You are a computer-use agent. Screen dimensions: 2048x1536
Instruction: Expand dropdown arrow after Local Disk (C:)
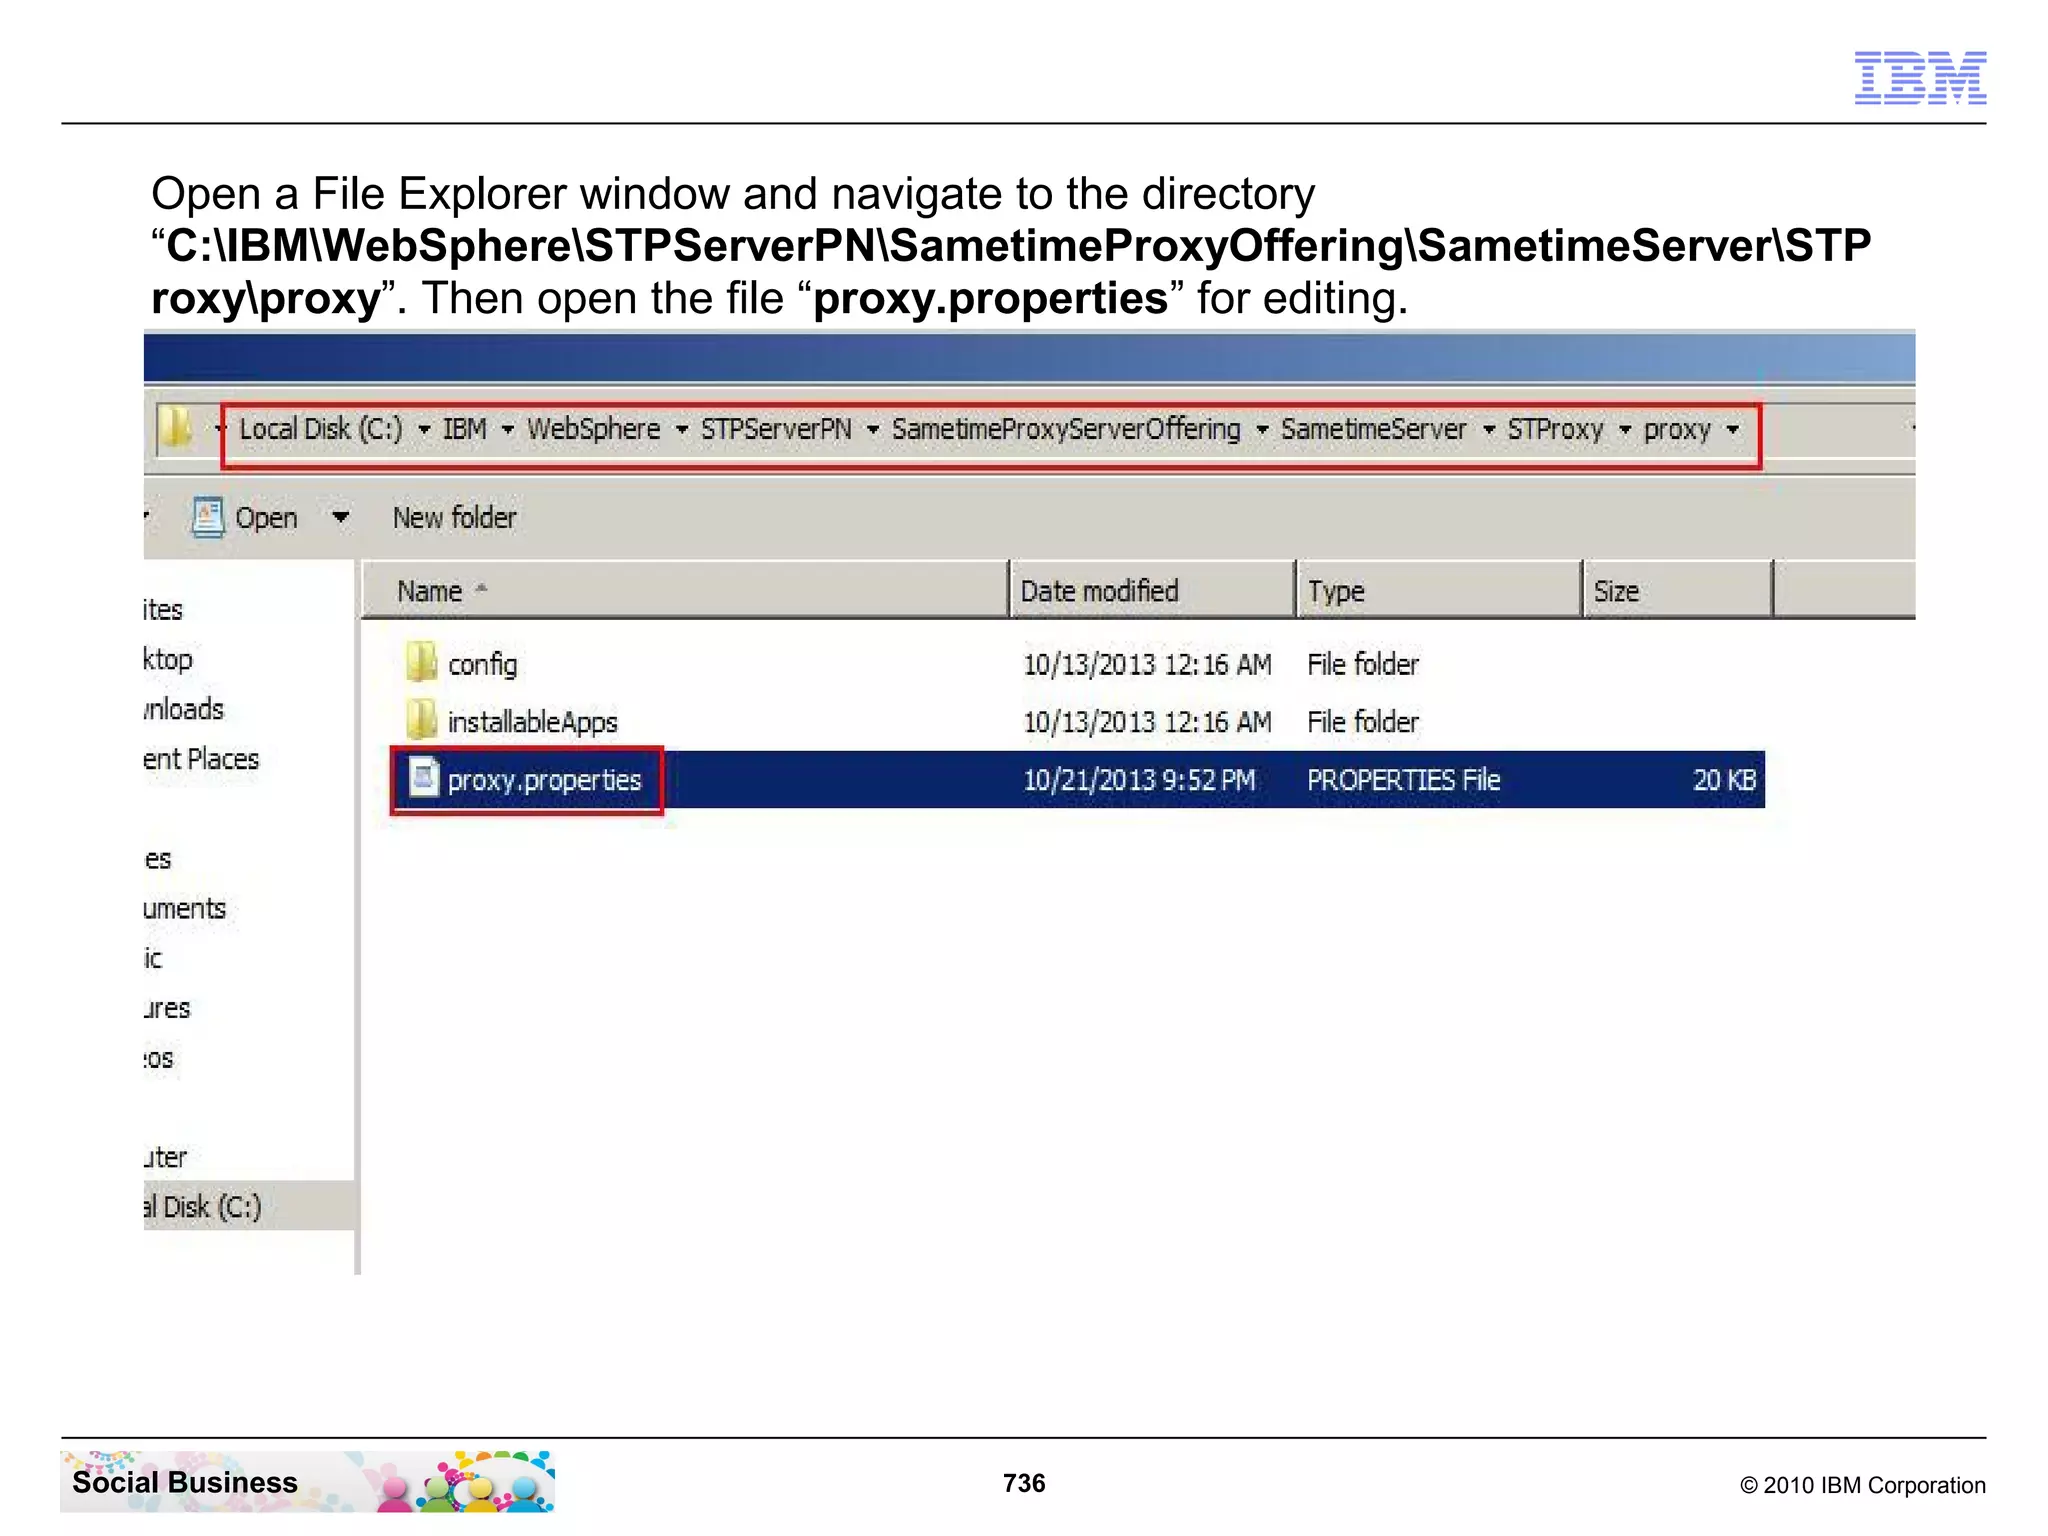pyautogui.click(x=424, y=430)
